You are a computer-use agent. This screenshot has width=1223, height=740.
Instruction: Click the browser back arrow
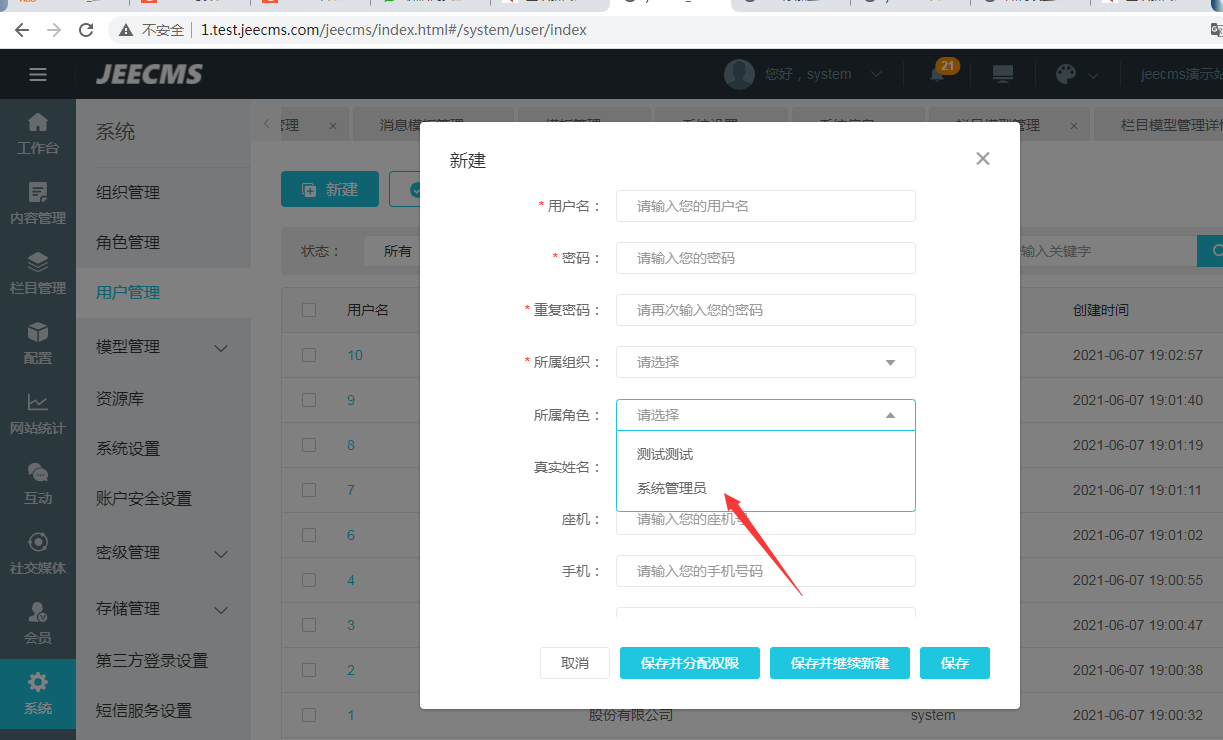pos(22,30)
